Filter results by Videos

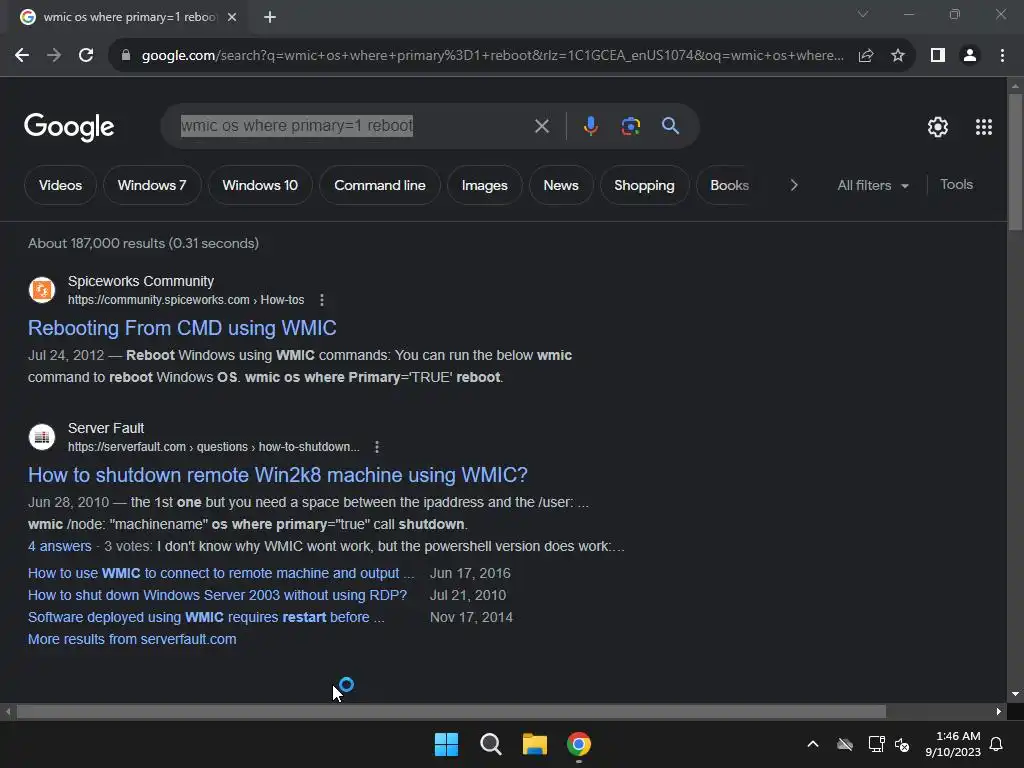coord(60,185)
